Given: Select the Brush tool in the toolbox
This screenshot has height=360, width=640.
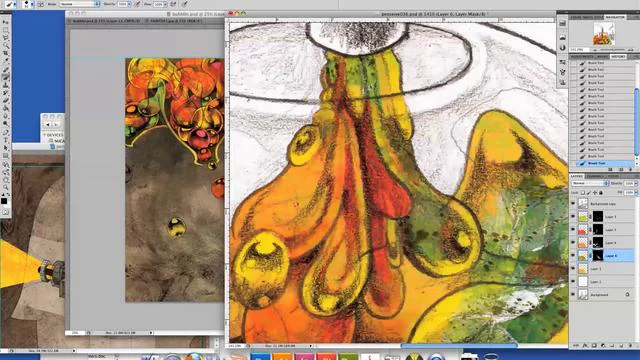Looking at the screenshot, I should pyautogui.click(x=5, y=78).
